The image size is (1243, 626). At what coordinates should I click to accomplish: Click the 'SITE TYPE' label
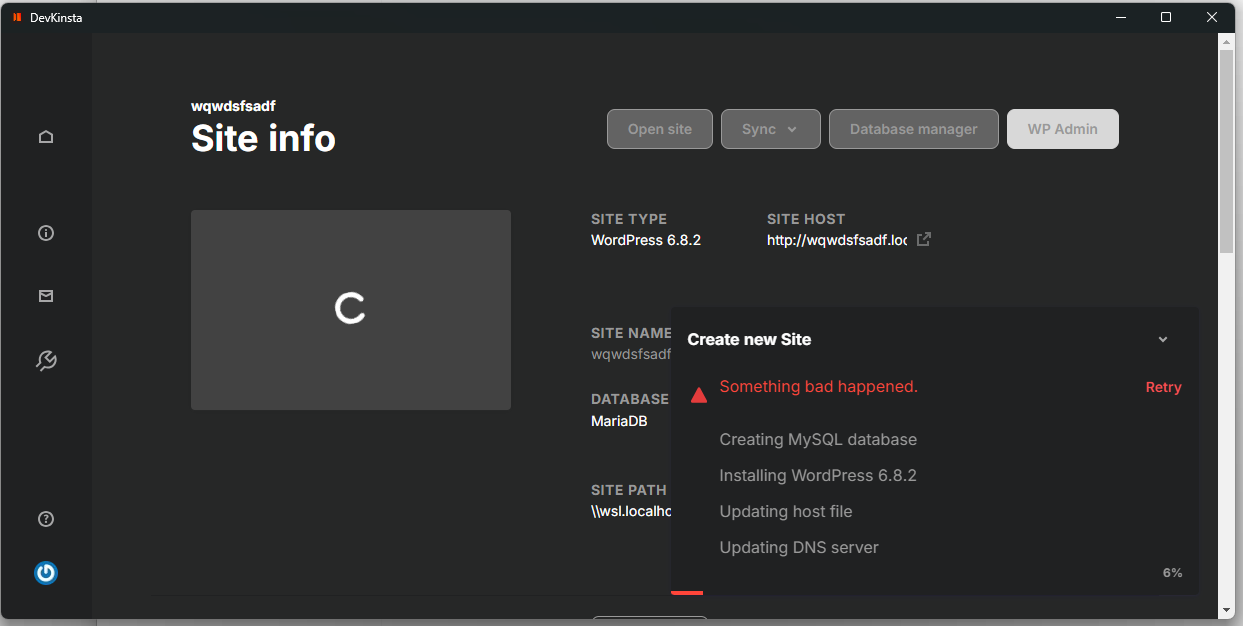[x=629, y=219]
